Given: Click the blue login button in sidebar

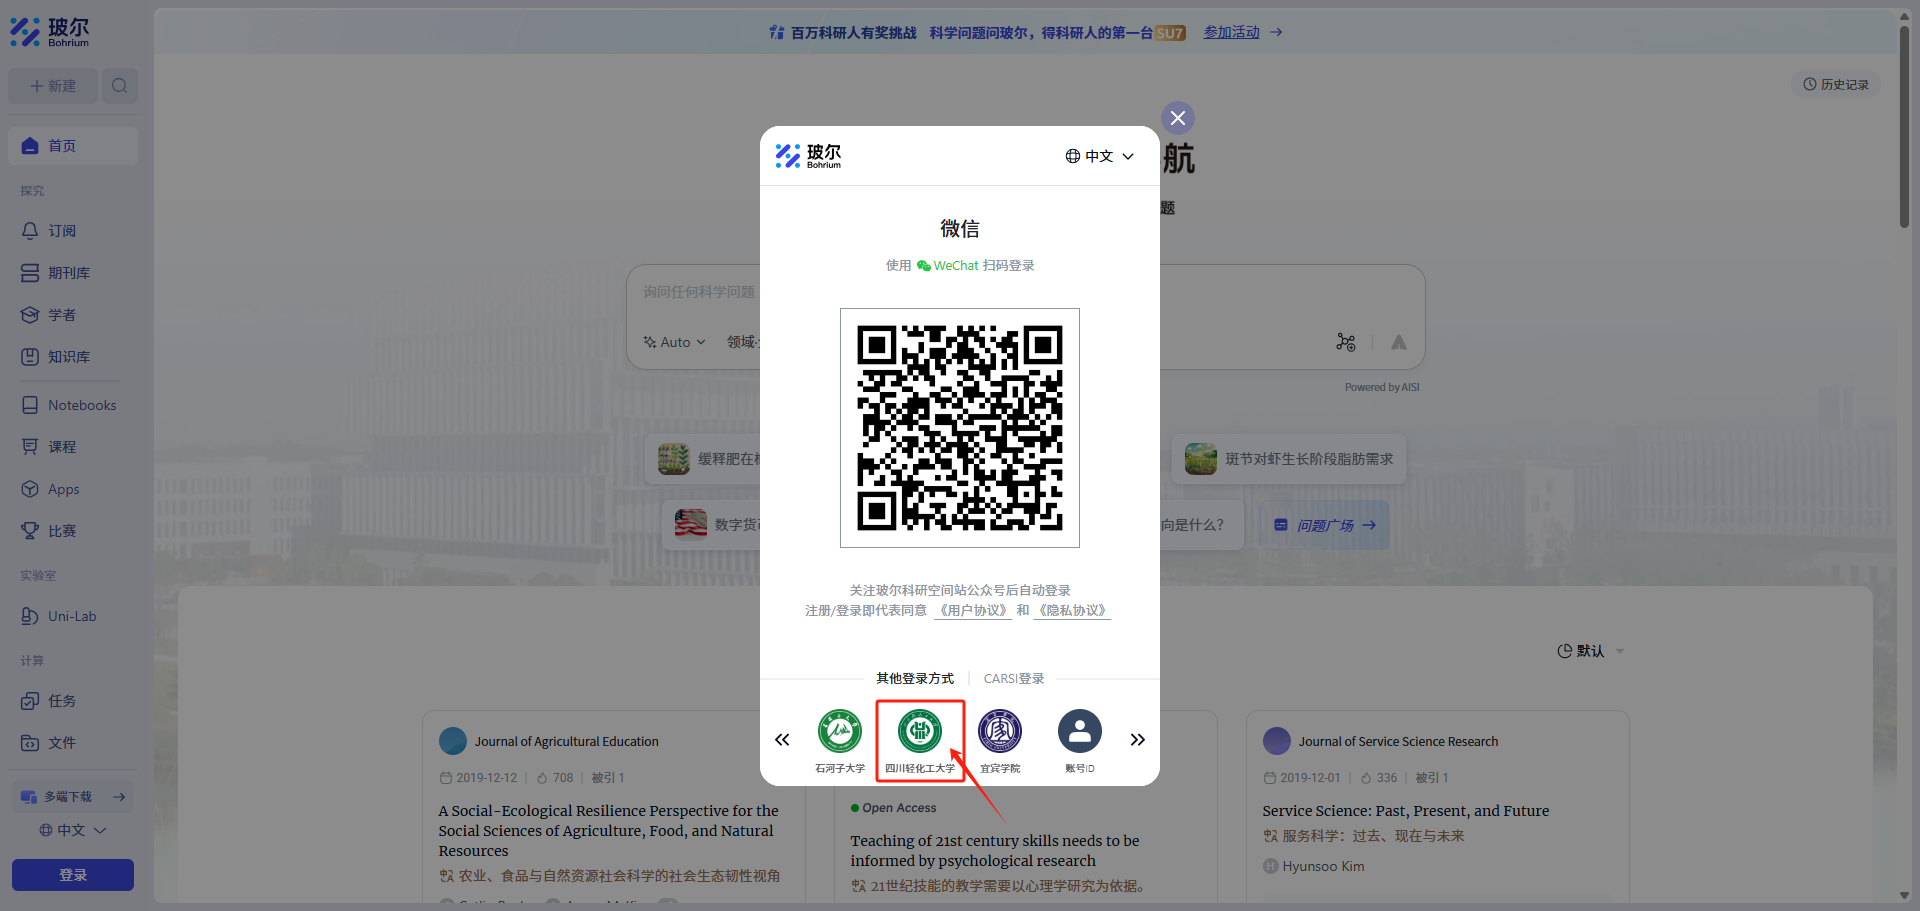Looking at the screenshot, I should [73, 875].
